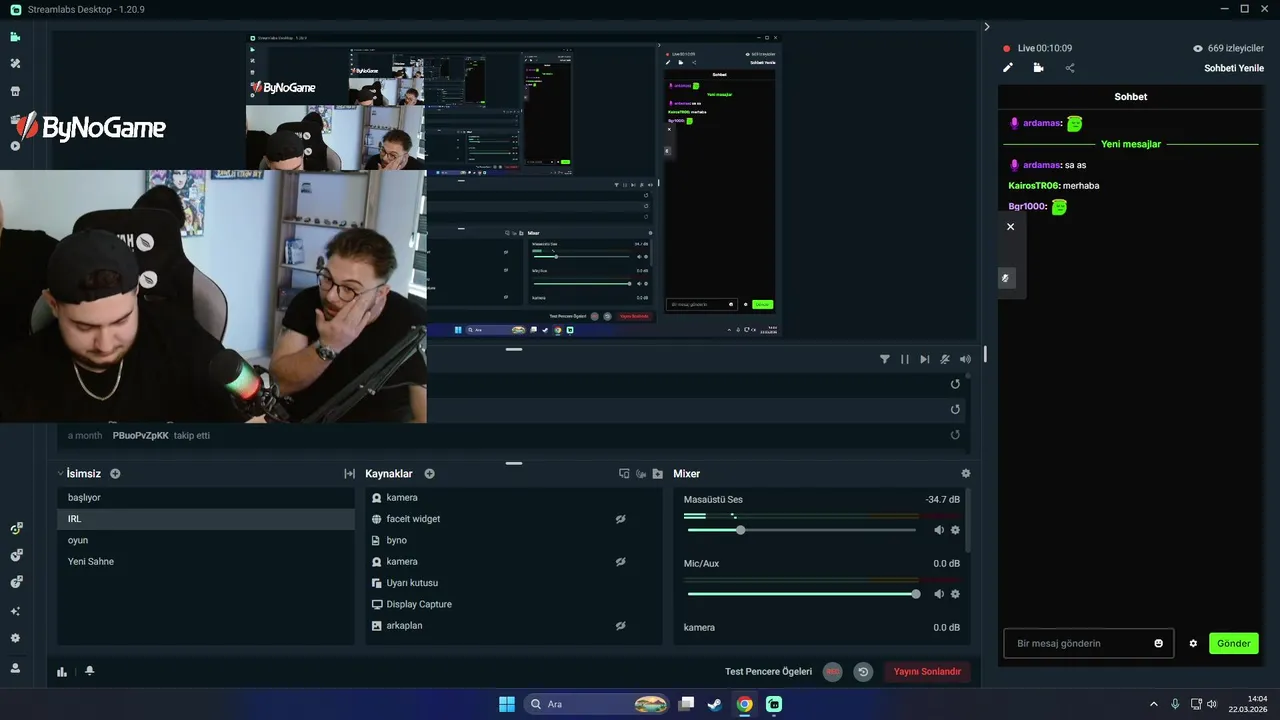
Task: Add a new source via Kaynaklar plus
Action: click(429, 474)
